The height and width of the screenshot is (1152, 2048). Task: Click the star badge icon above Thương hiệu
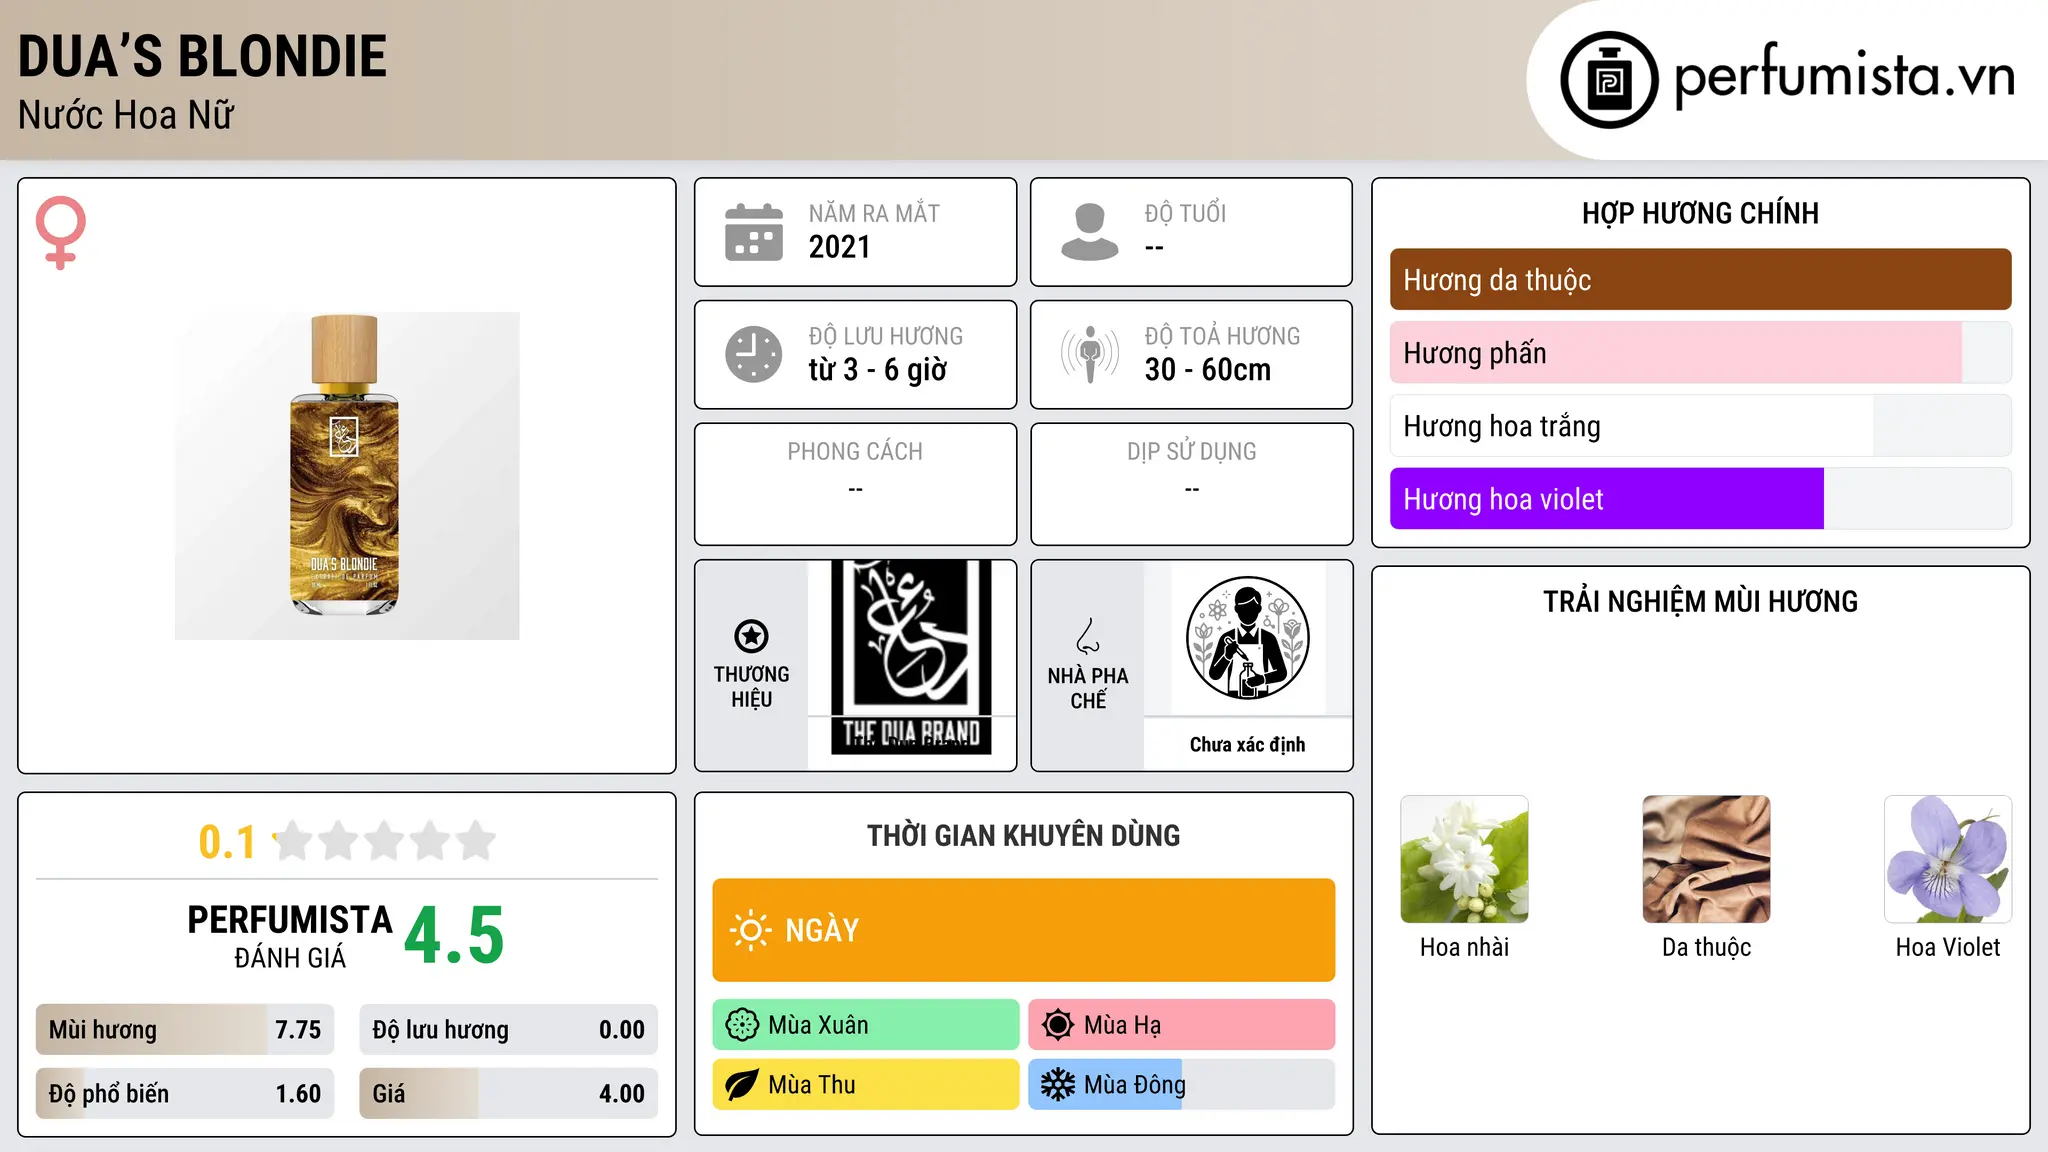click(751, 636)
